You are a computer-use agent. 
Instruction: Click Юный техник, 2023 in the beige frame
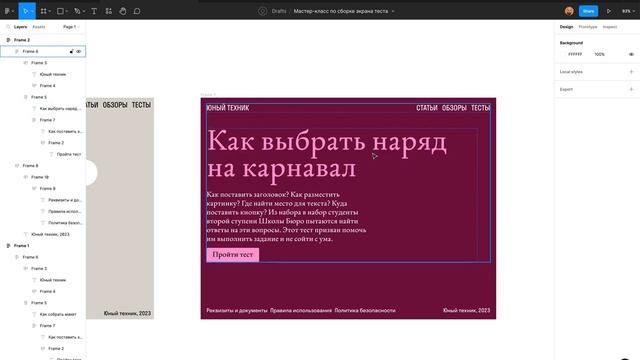[x=127, y=313]
